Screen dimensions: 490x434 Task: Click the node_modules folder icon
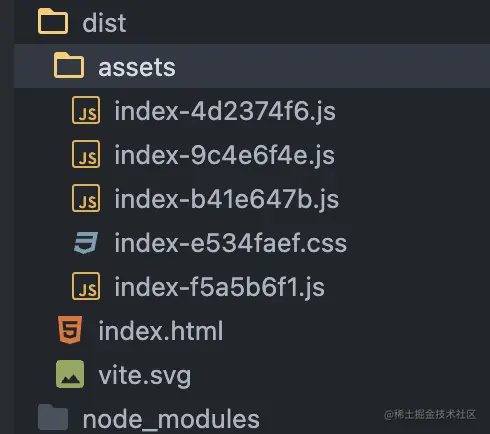pos(53,417)
